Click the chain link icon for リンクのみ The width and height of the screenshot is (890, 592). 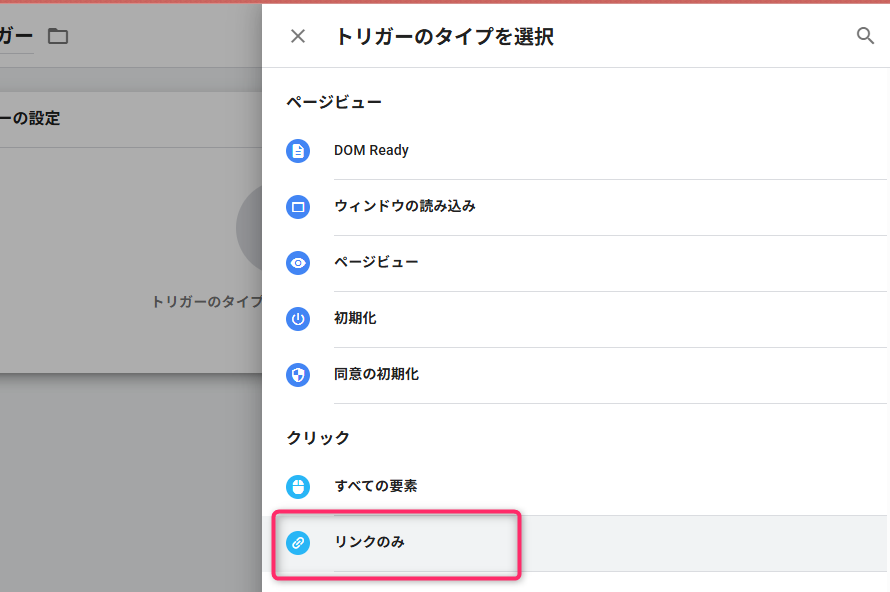click(x=298, y=543)
